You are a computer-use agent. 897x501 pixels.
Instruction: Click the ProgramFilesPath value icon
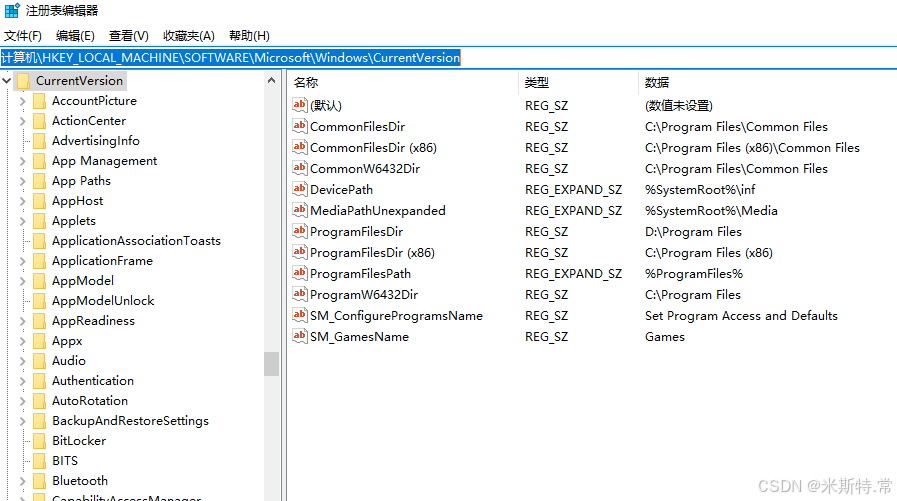[x=300, y=273]
